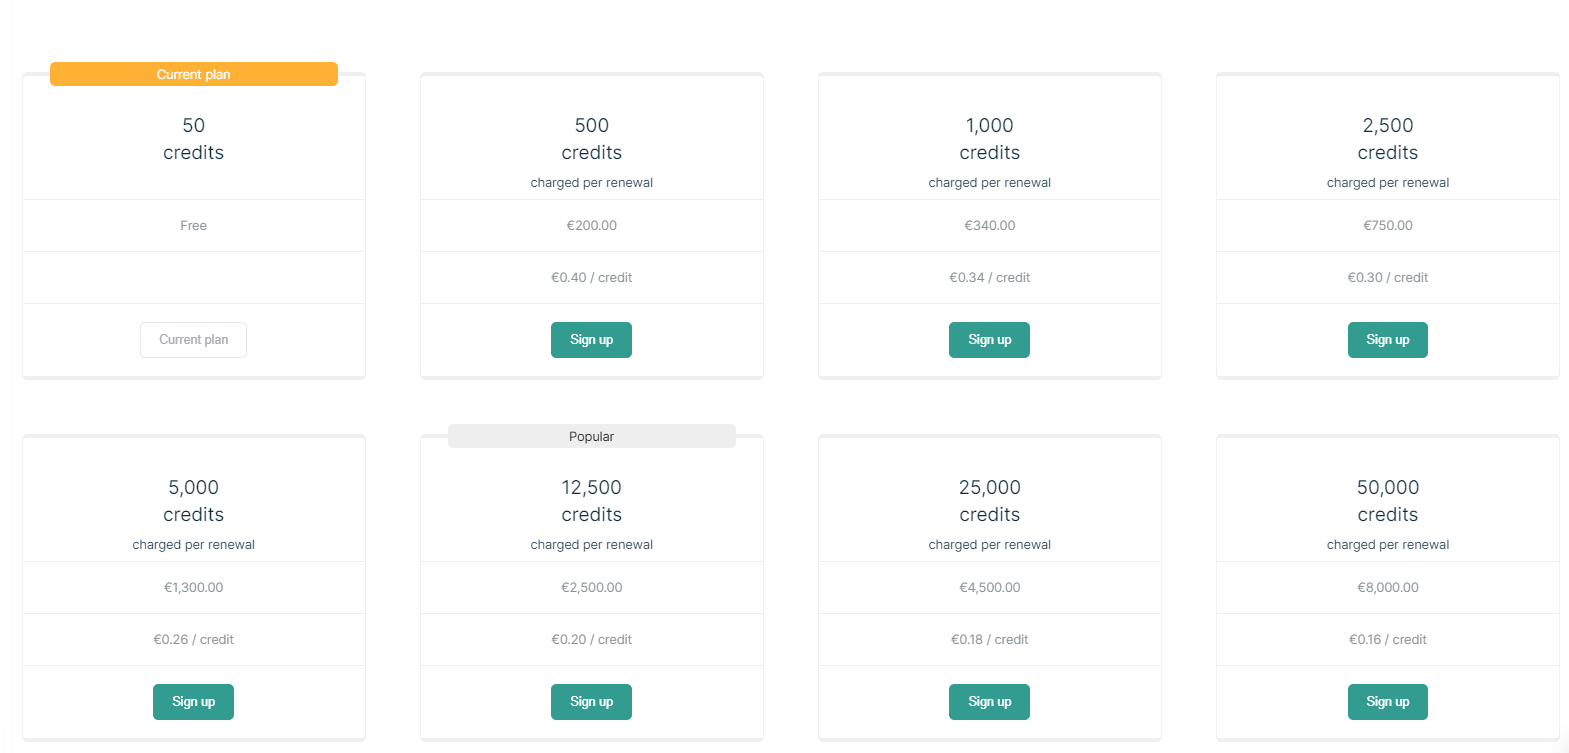Click the €8,000.00 price
This screenshot has height=753, width=1569.
pyautogui.click(x=1388, y=588)
